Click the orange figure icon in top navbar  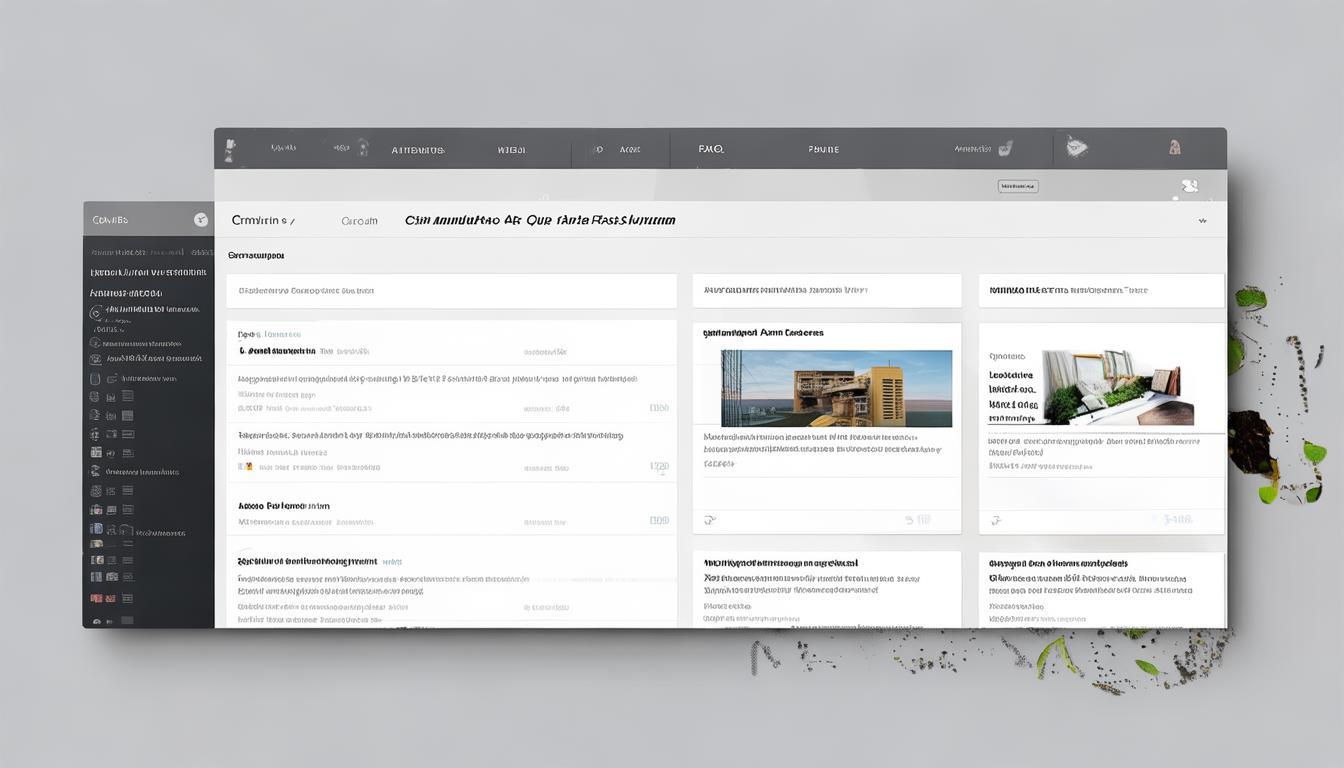tap(1175, 148)
